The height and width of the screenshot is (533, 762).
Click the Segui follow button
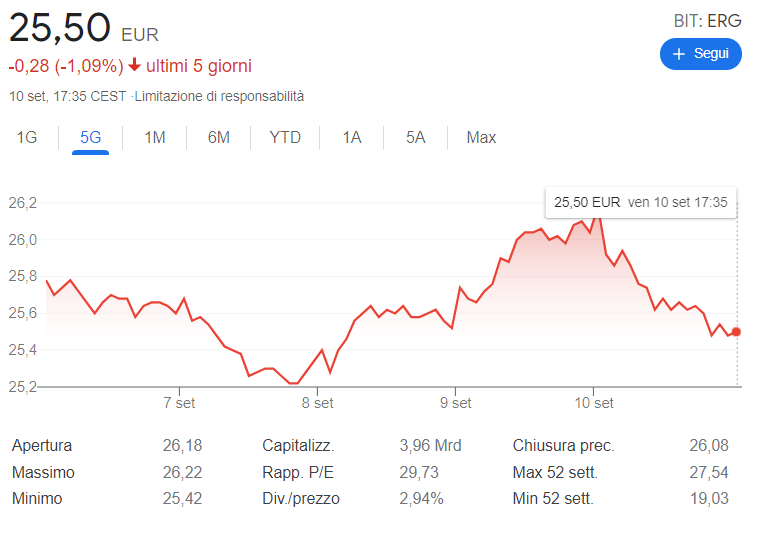700,53
